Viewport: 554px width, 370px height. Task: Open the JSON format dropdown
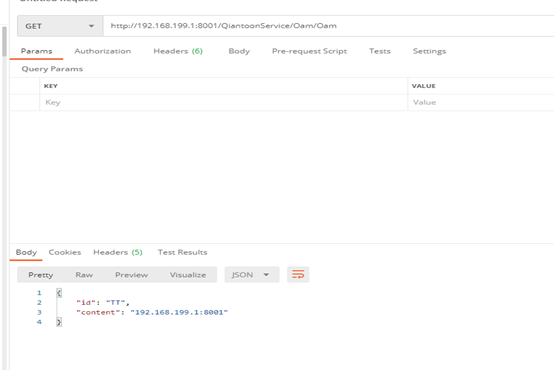coord(252,275)
